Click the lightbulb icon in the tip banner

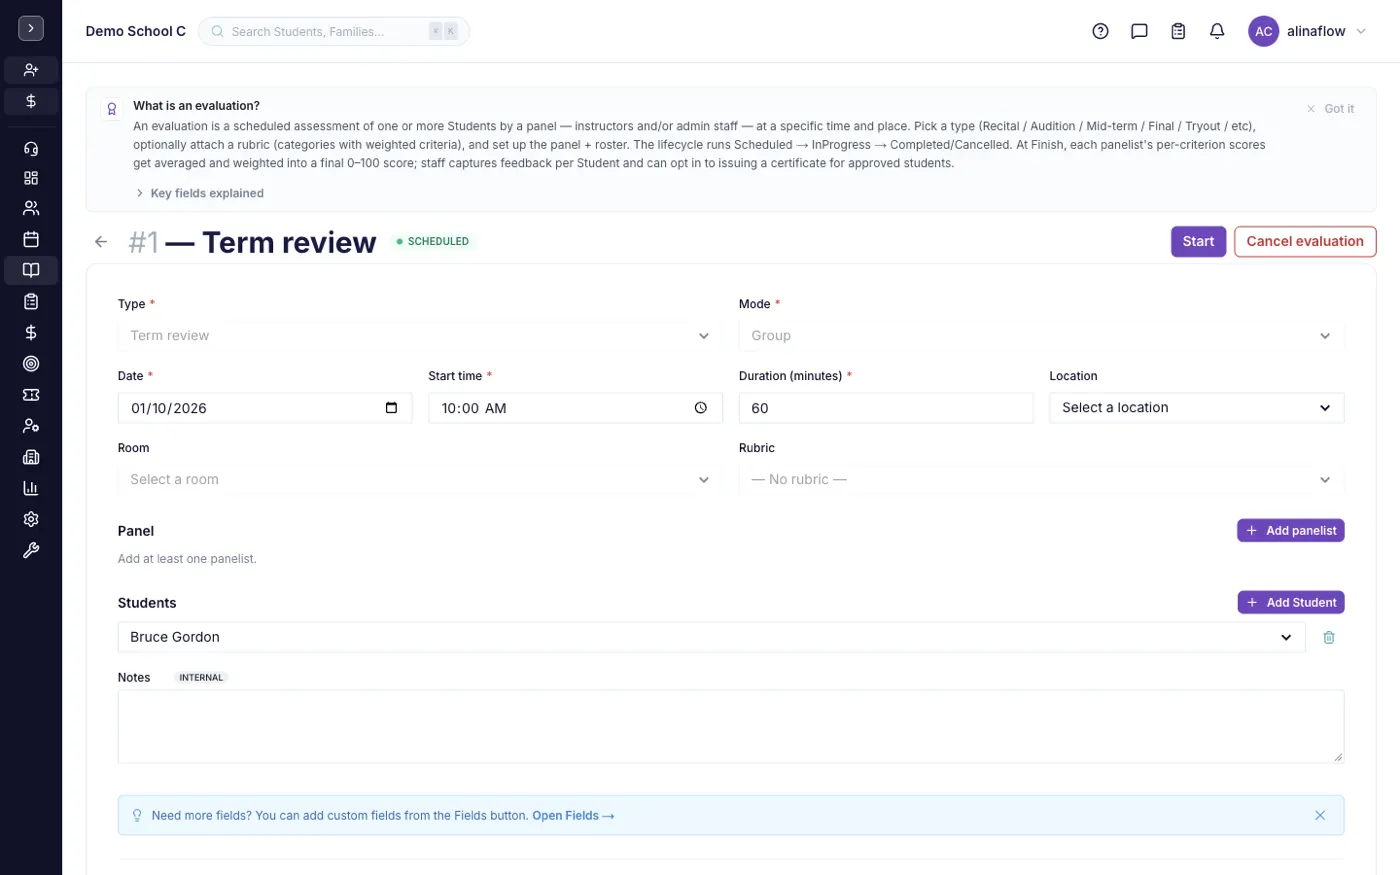(x=137, y=815)
